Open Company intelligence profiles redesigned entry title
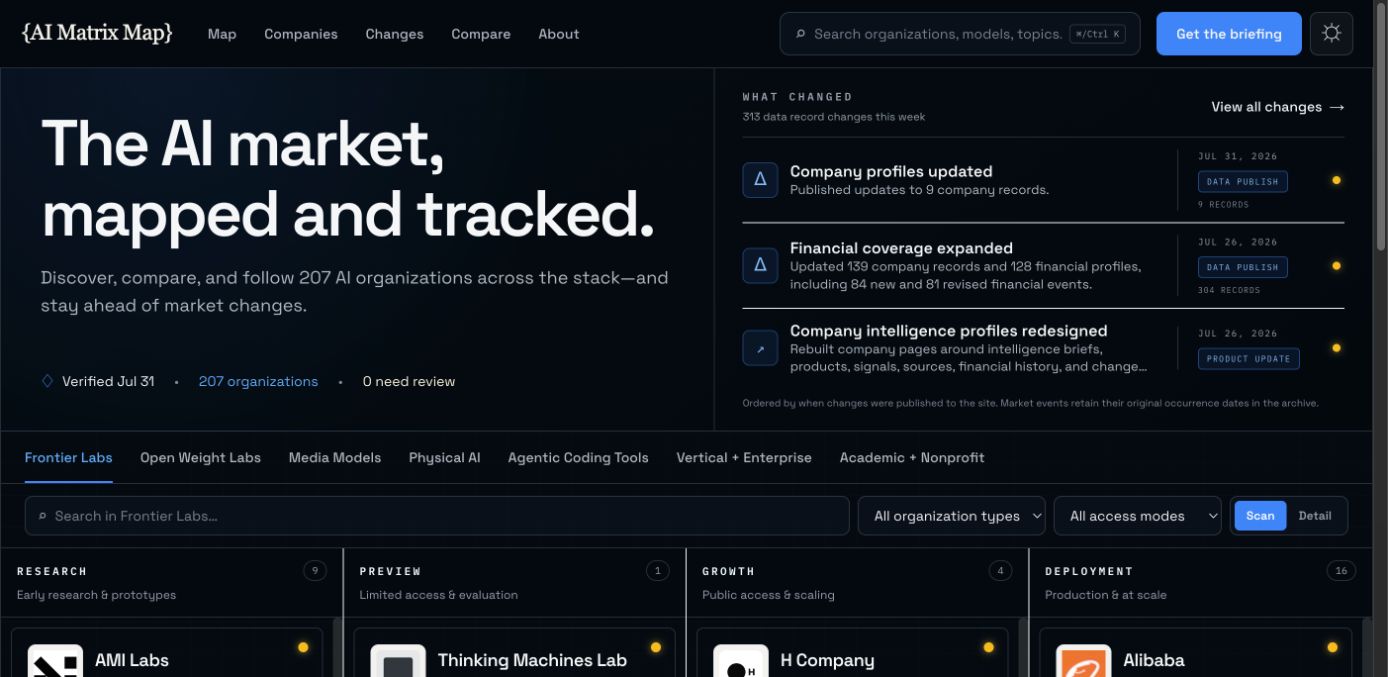This screenshot has height=677, width=1388. point(948,331)
